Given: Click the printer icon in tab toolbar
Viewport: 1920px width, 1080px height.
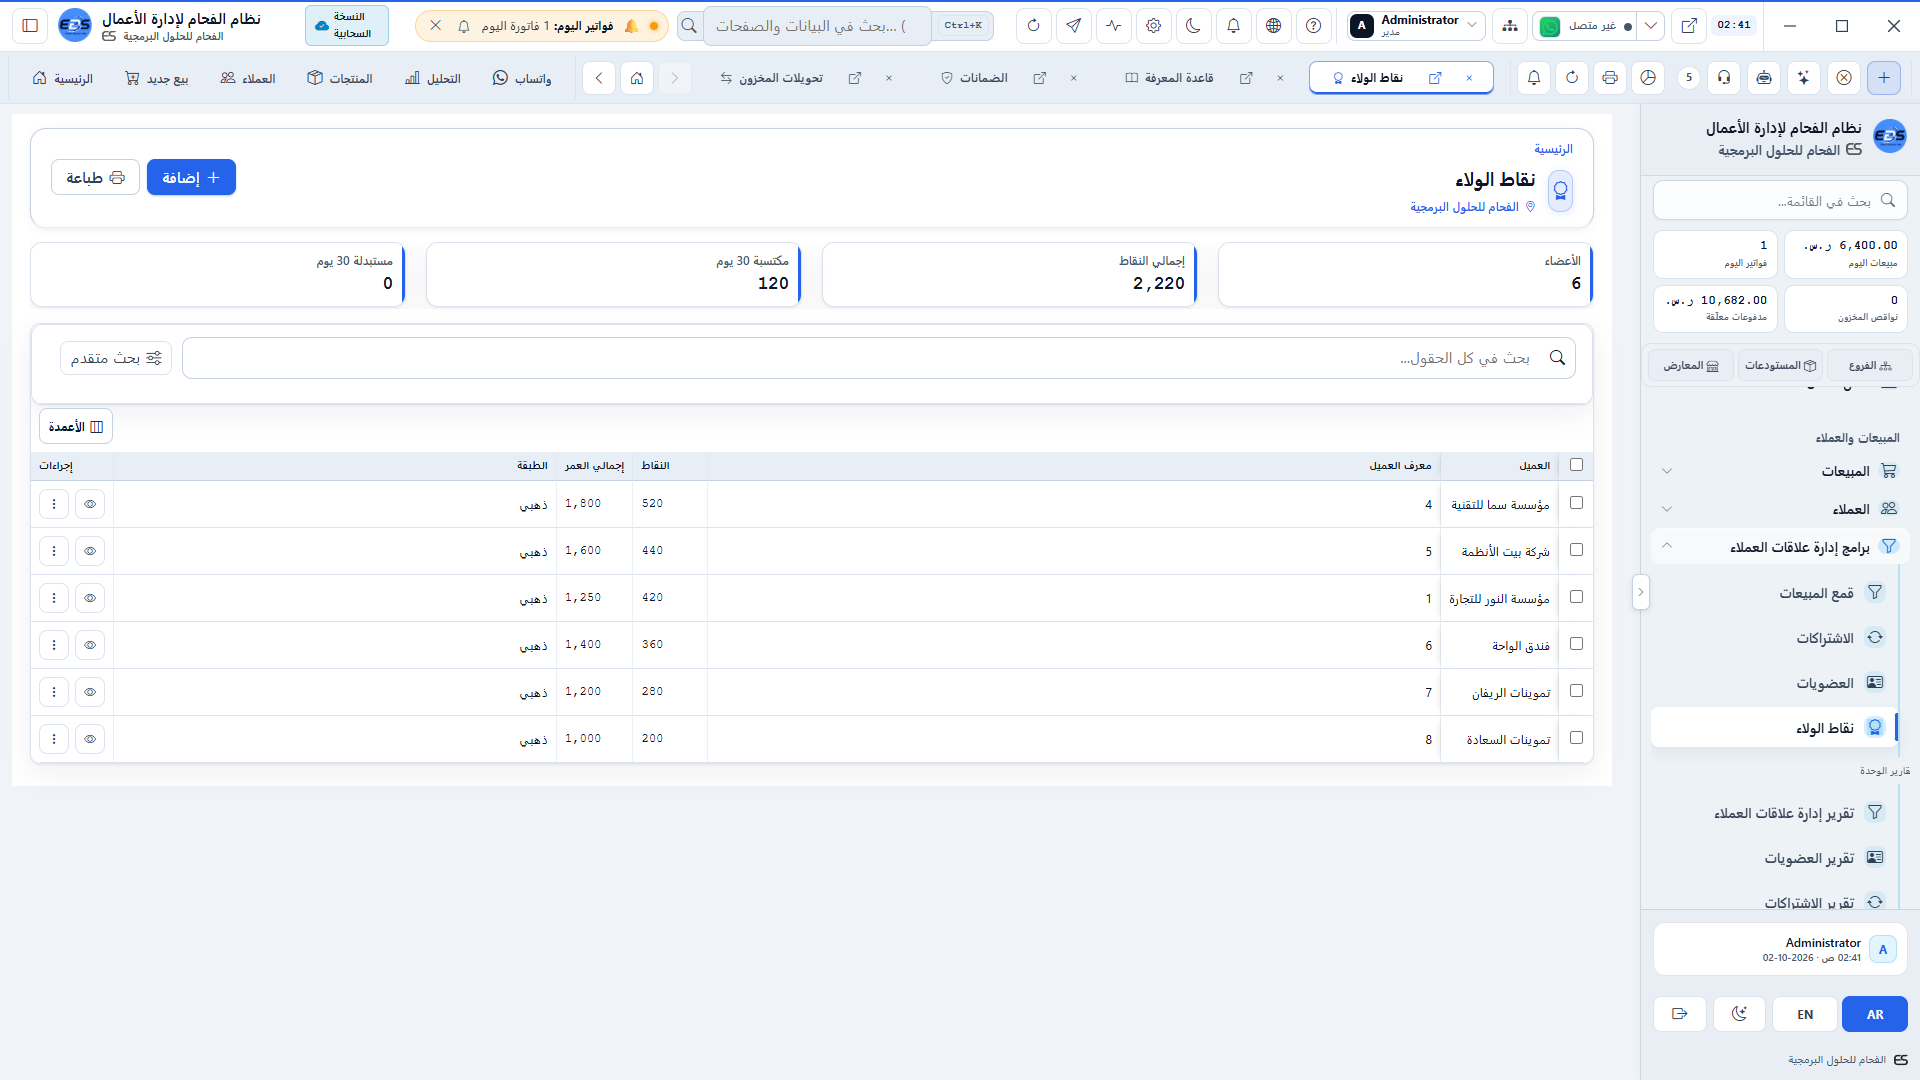Looking at the screenshot, I should pos(1609,78).
